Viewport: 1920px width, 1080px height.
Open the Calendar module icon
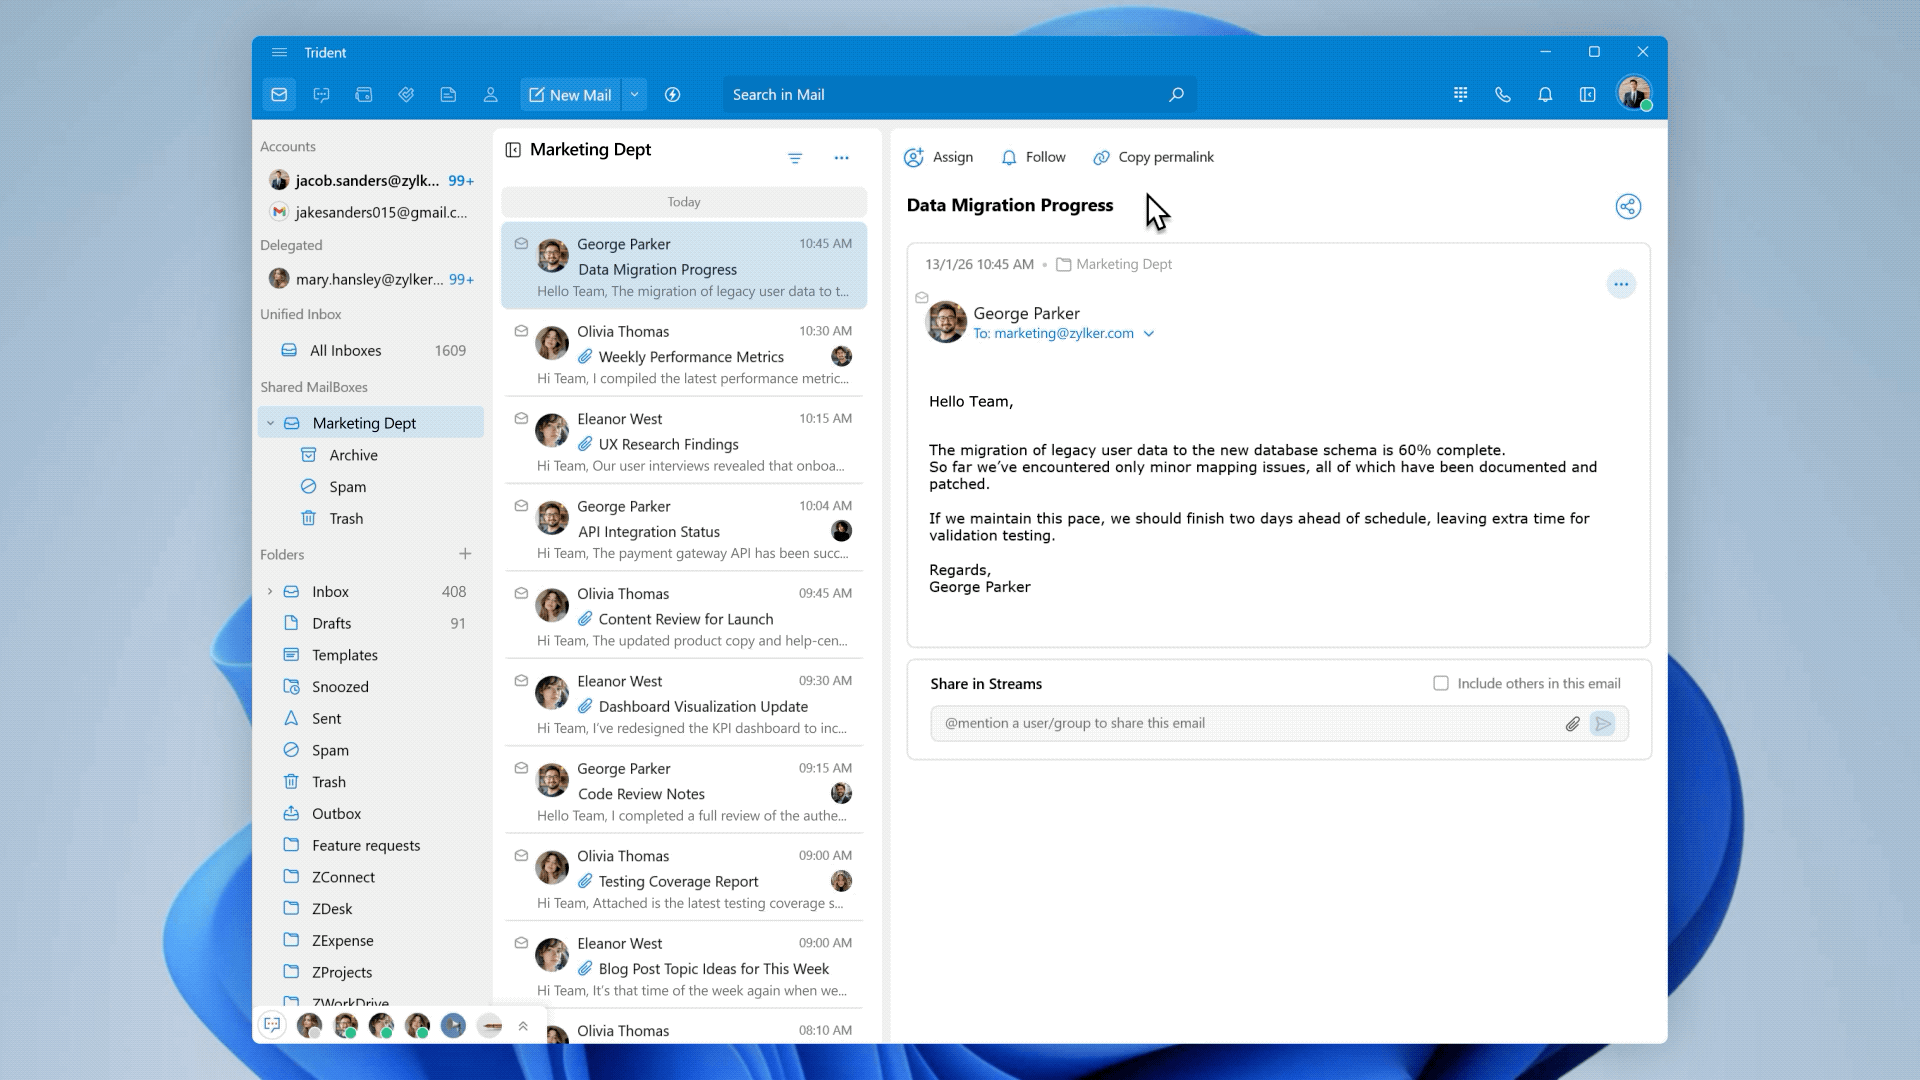tap(364, 95)
